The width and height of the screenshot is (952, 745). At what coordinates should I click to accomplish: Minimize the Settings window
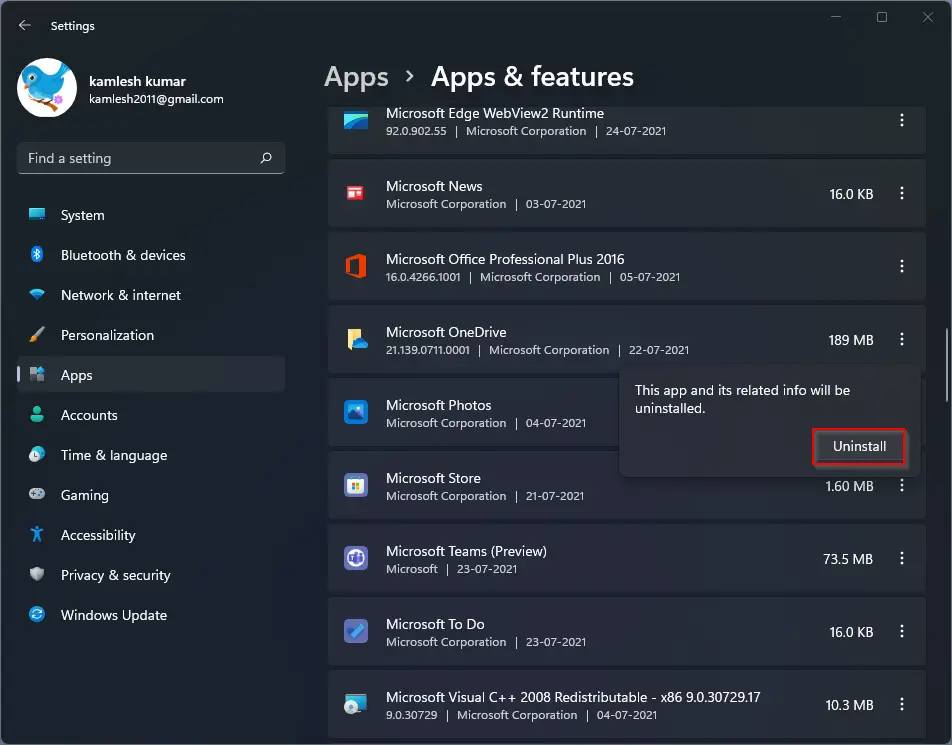[836, 17]
